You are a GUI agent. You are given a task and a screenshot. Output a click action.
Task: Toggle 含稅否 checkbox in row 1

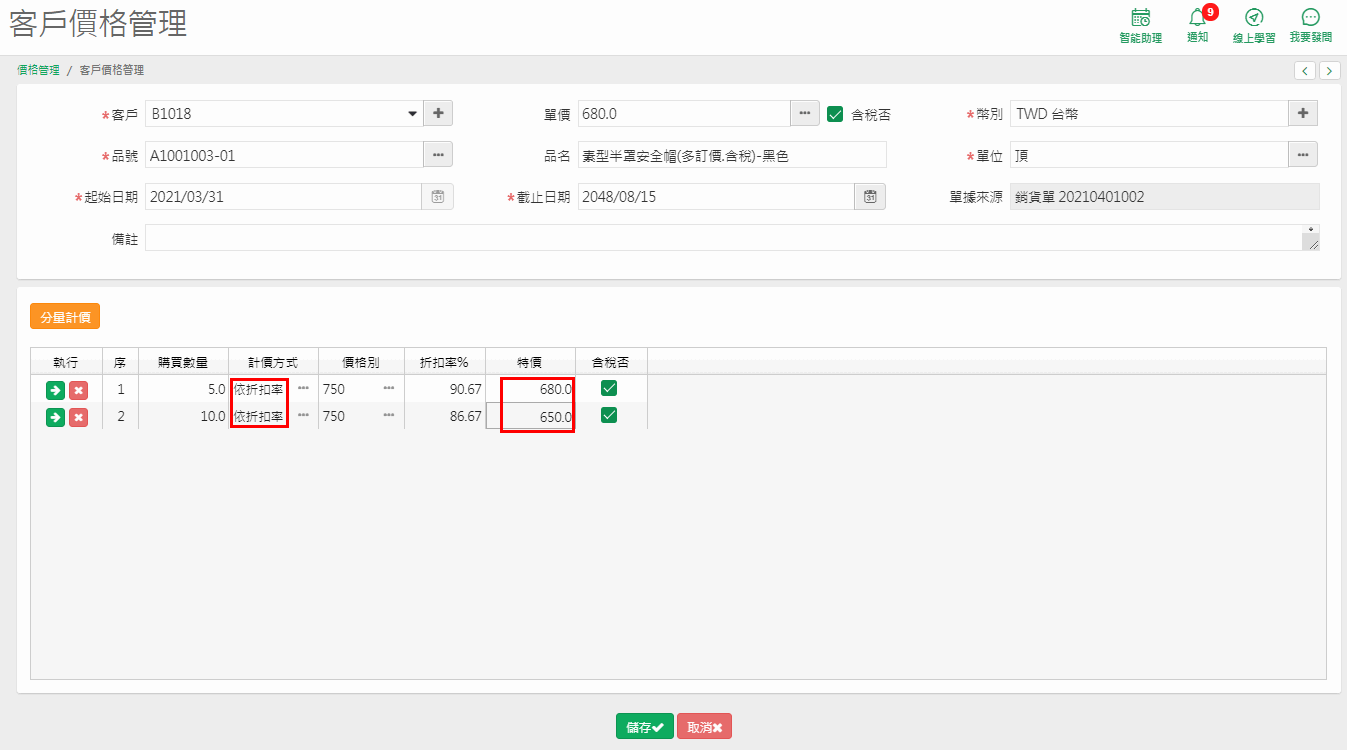click(609, 387)
